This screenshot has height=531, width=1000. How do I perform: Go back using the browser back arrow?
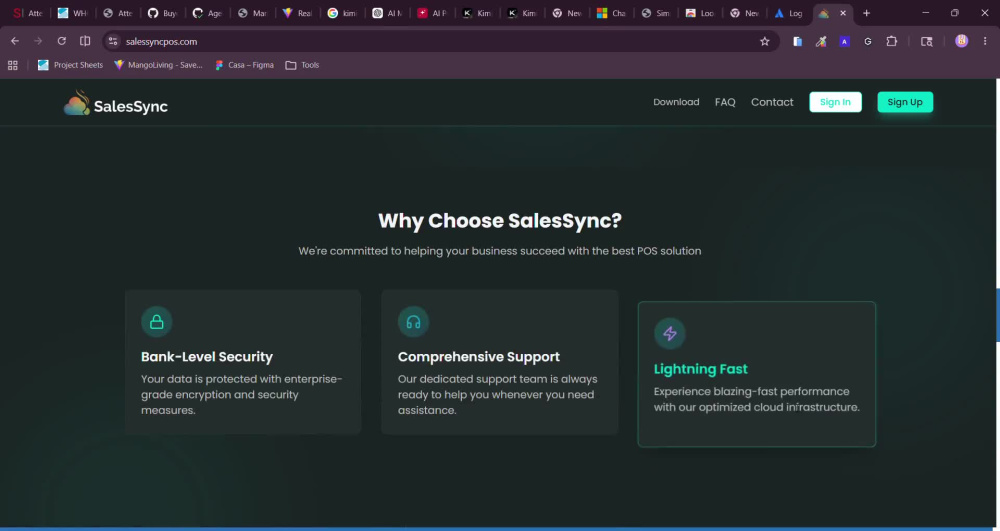[x=15, y=41]
